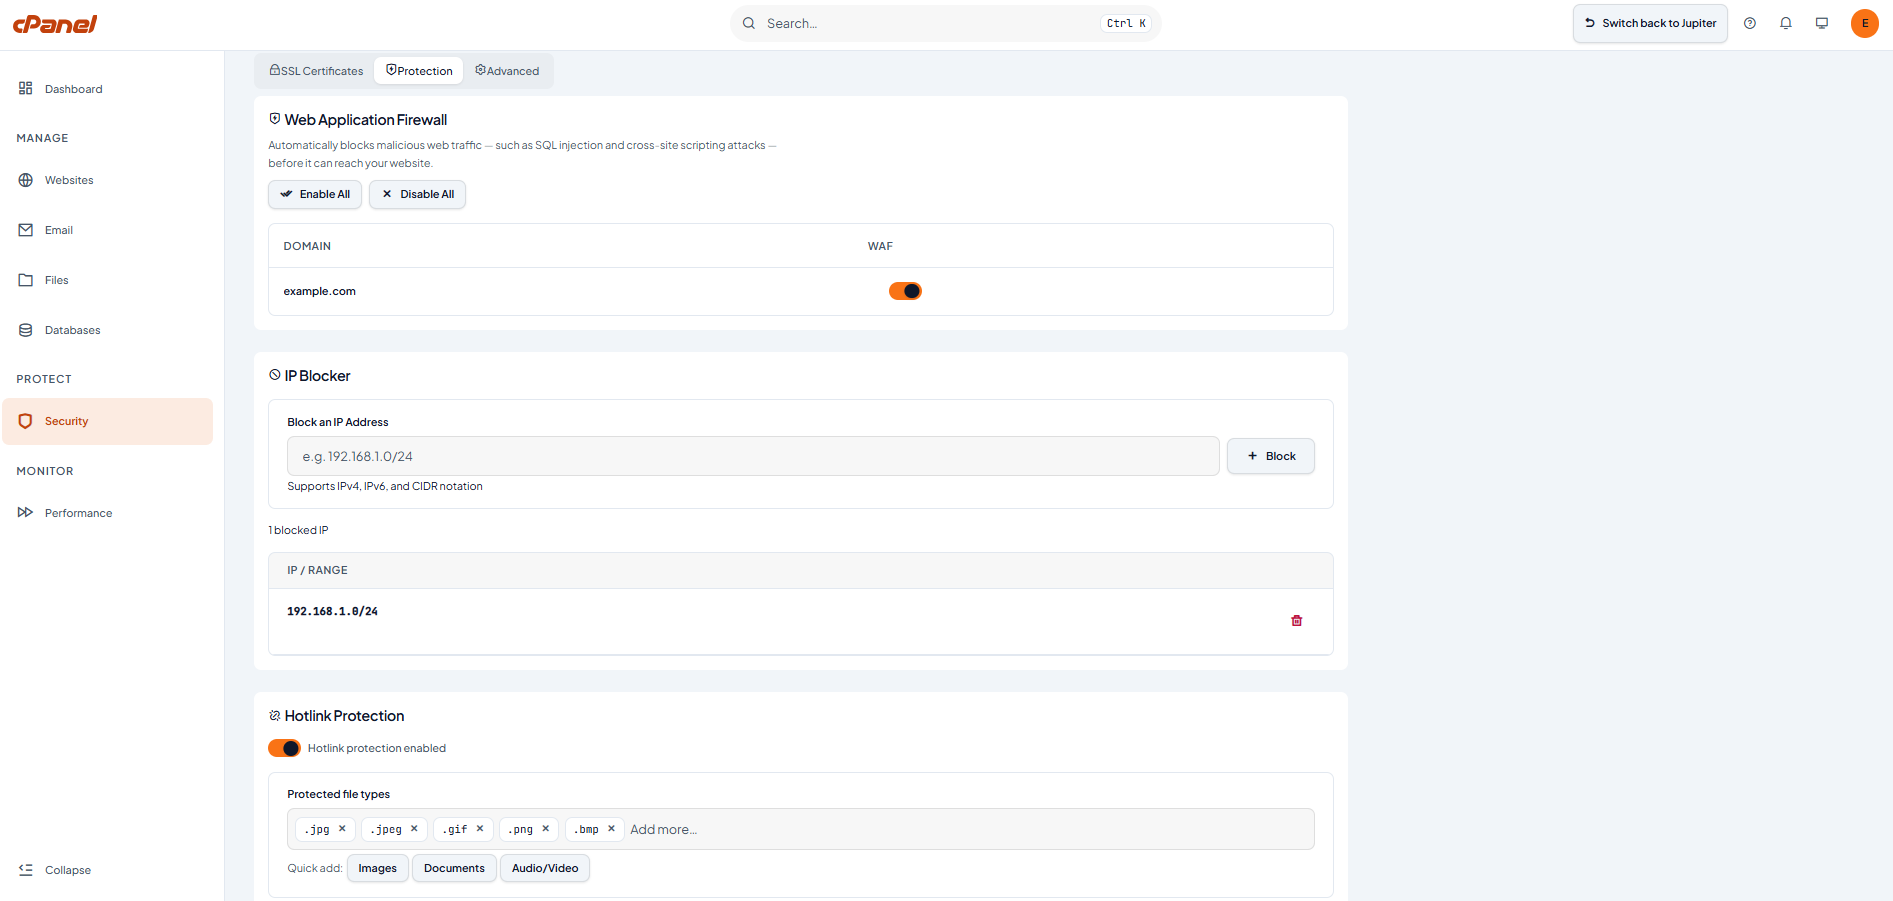Switch to the Advanced tab

[507, 71]
